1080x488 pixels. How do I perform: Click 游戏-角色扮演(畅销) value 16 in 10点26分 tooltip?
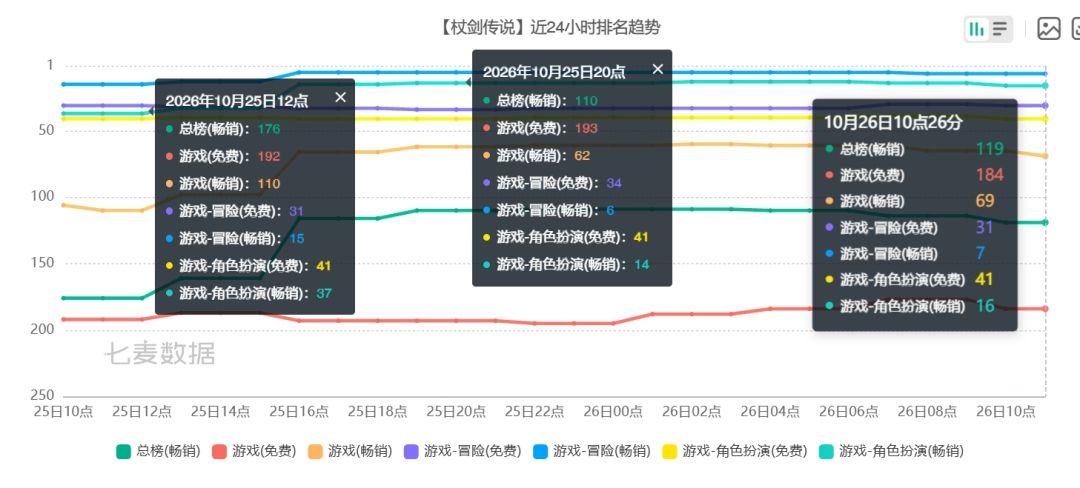tap(986, 306)
